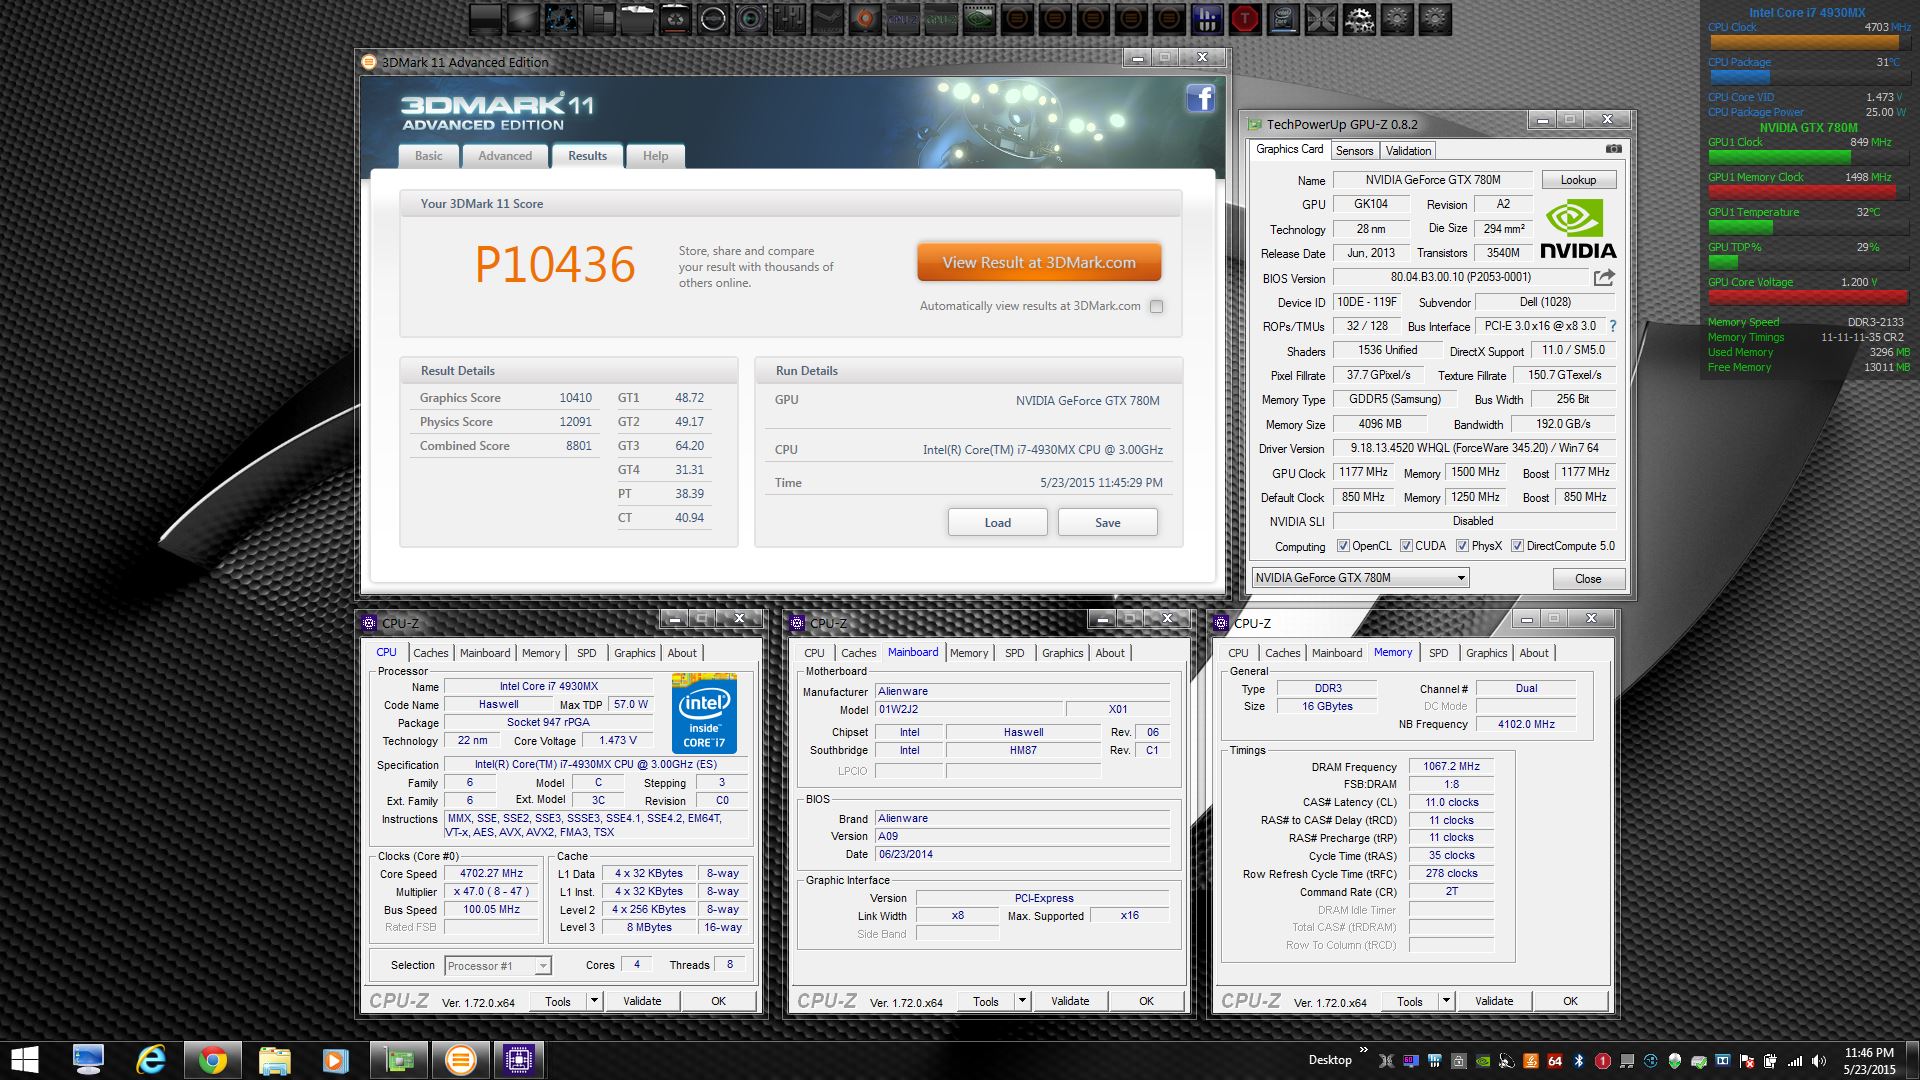Click the GPU-Z screenshot camera icon
The width and height of the screenshot is (1920, 1080).
point(1613,149)
